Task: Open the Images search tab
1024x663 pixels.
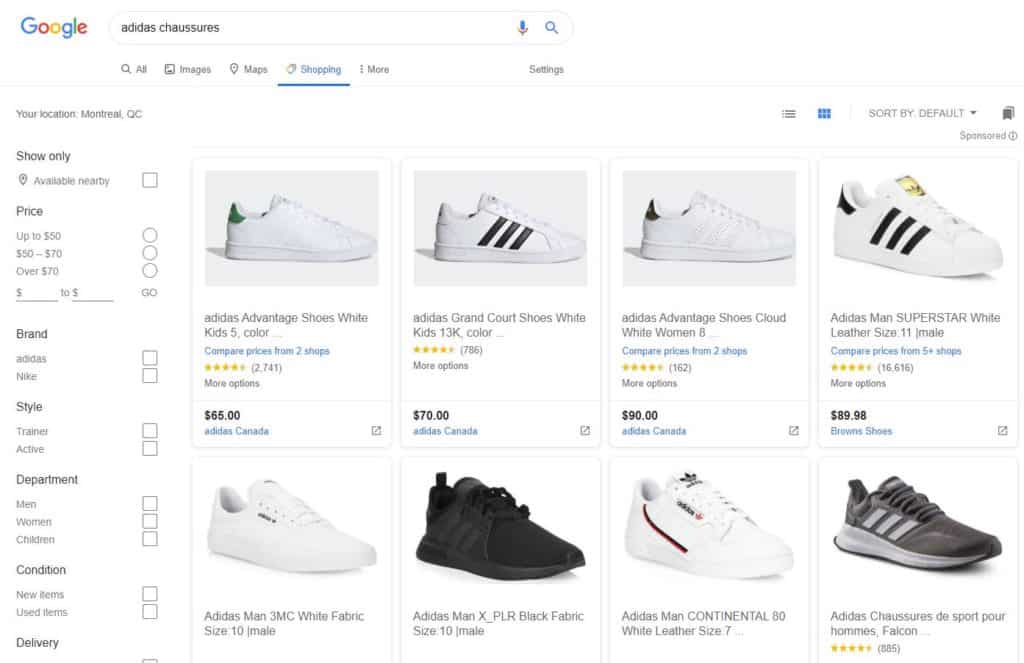Action: click(x=187, y=69)
